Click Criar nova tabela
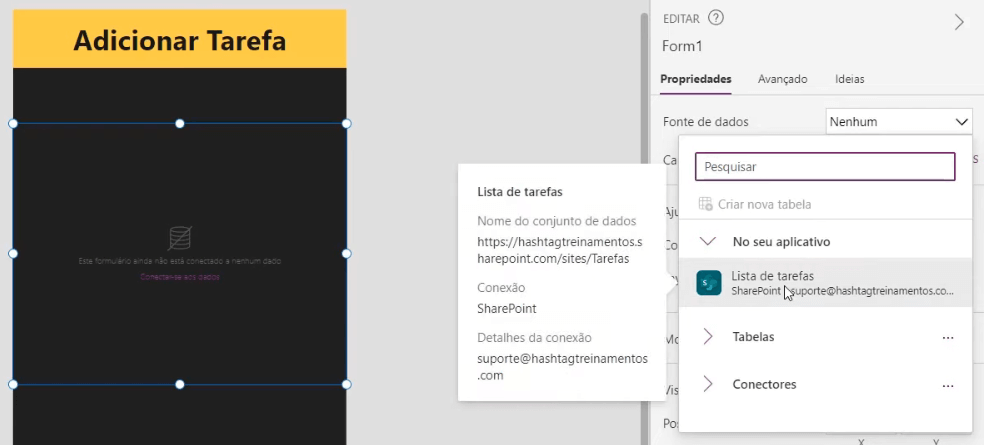Screen dimensions: 984x445 [764, 205]
